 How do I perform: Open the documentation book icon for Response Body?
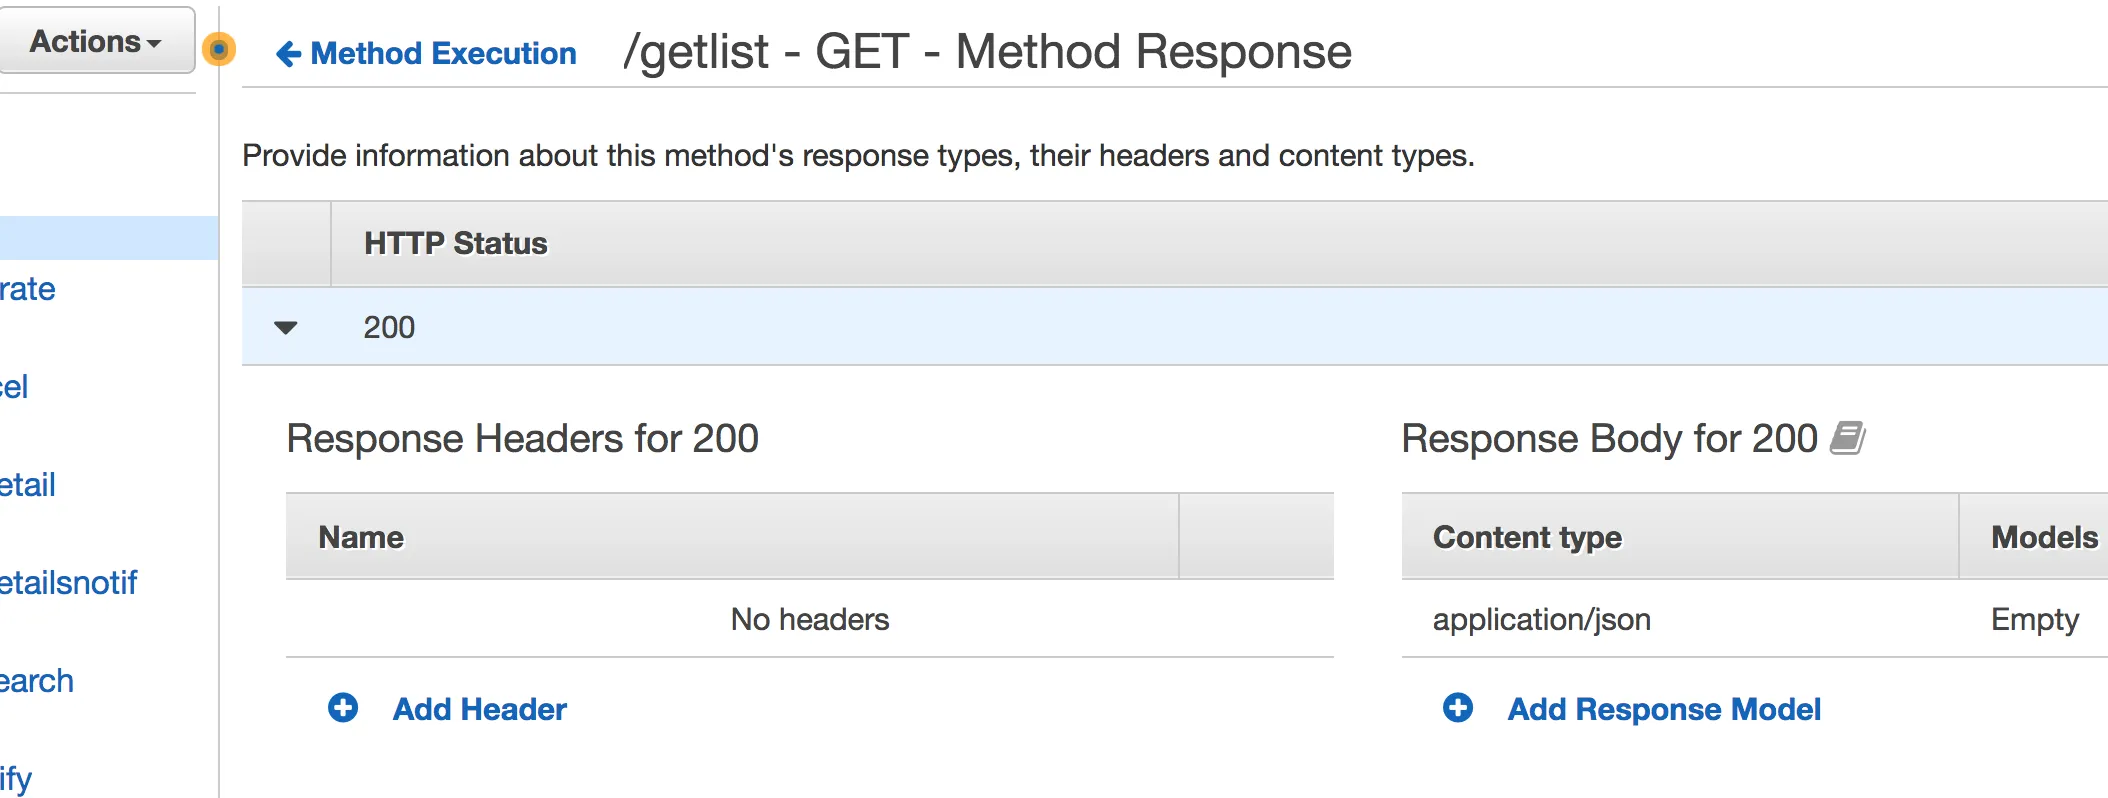(x=1847, y=438)
